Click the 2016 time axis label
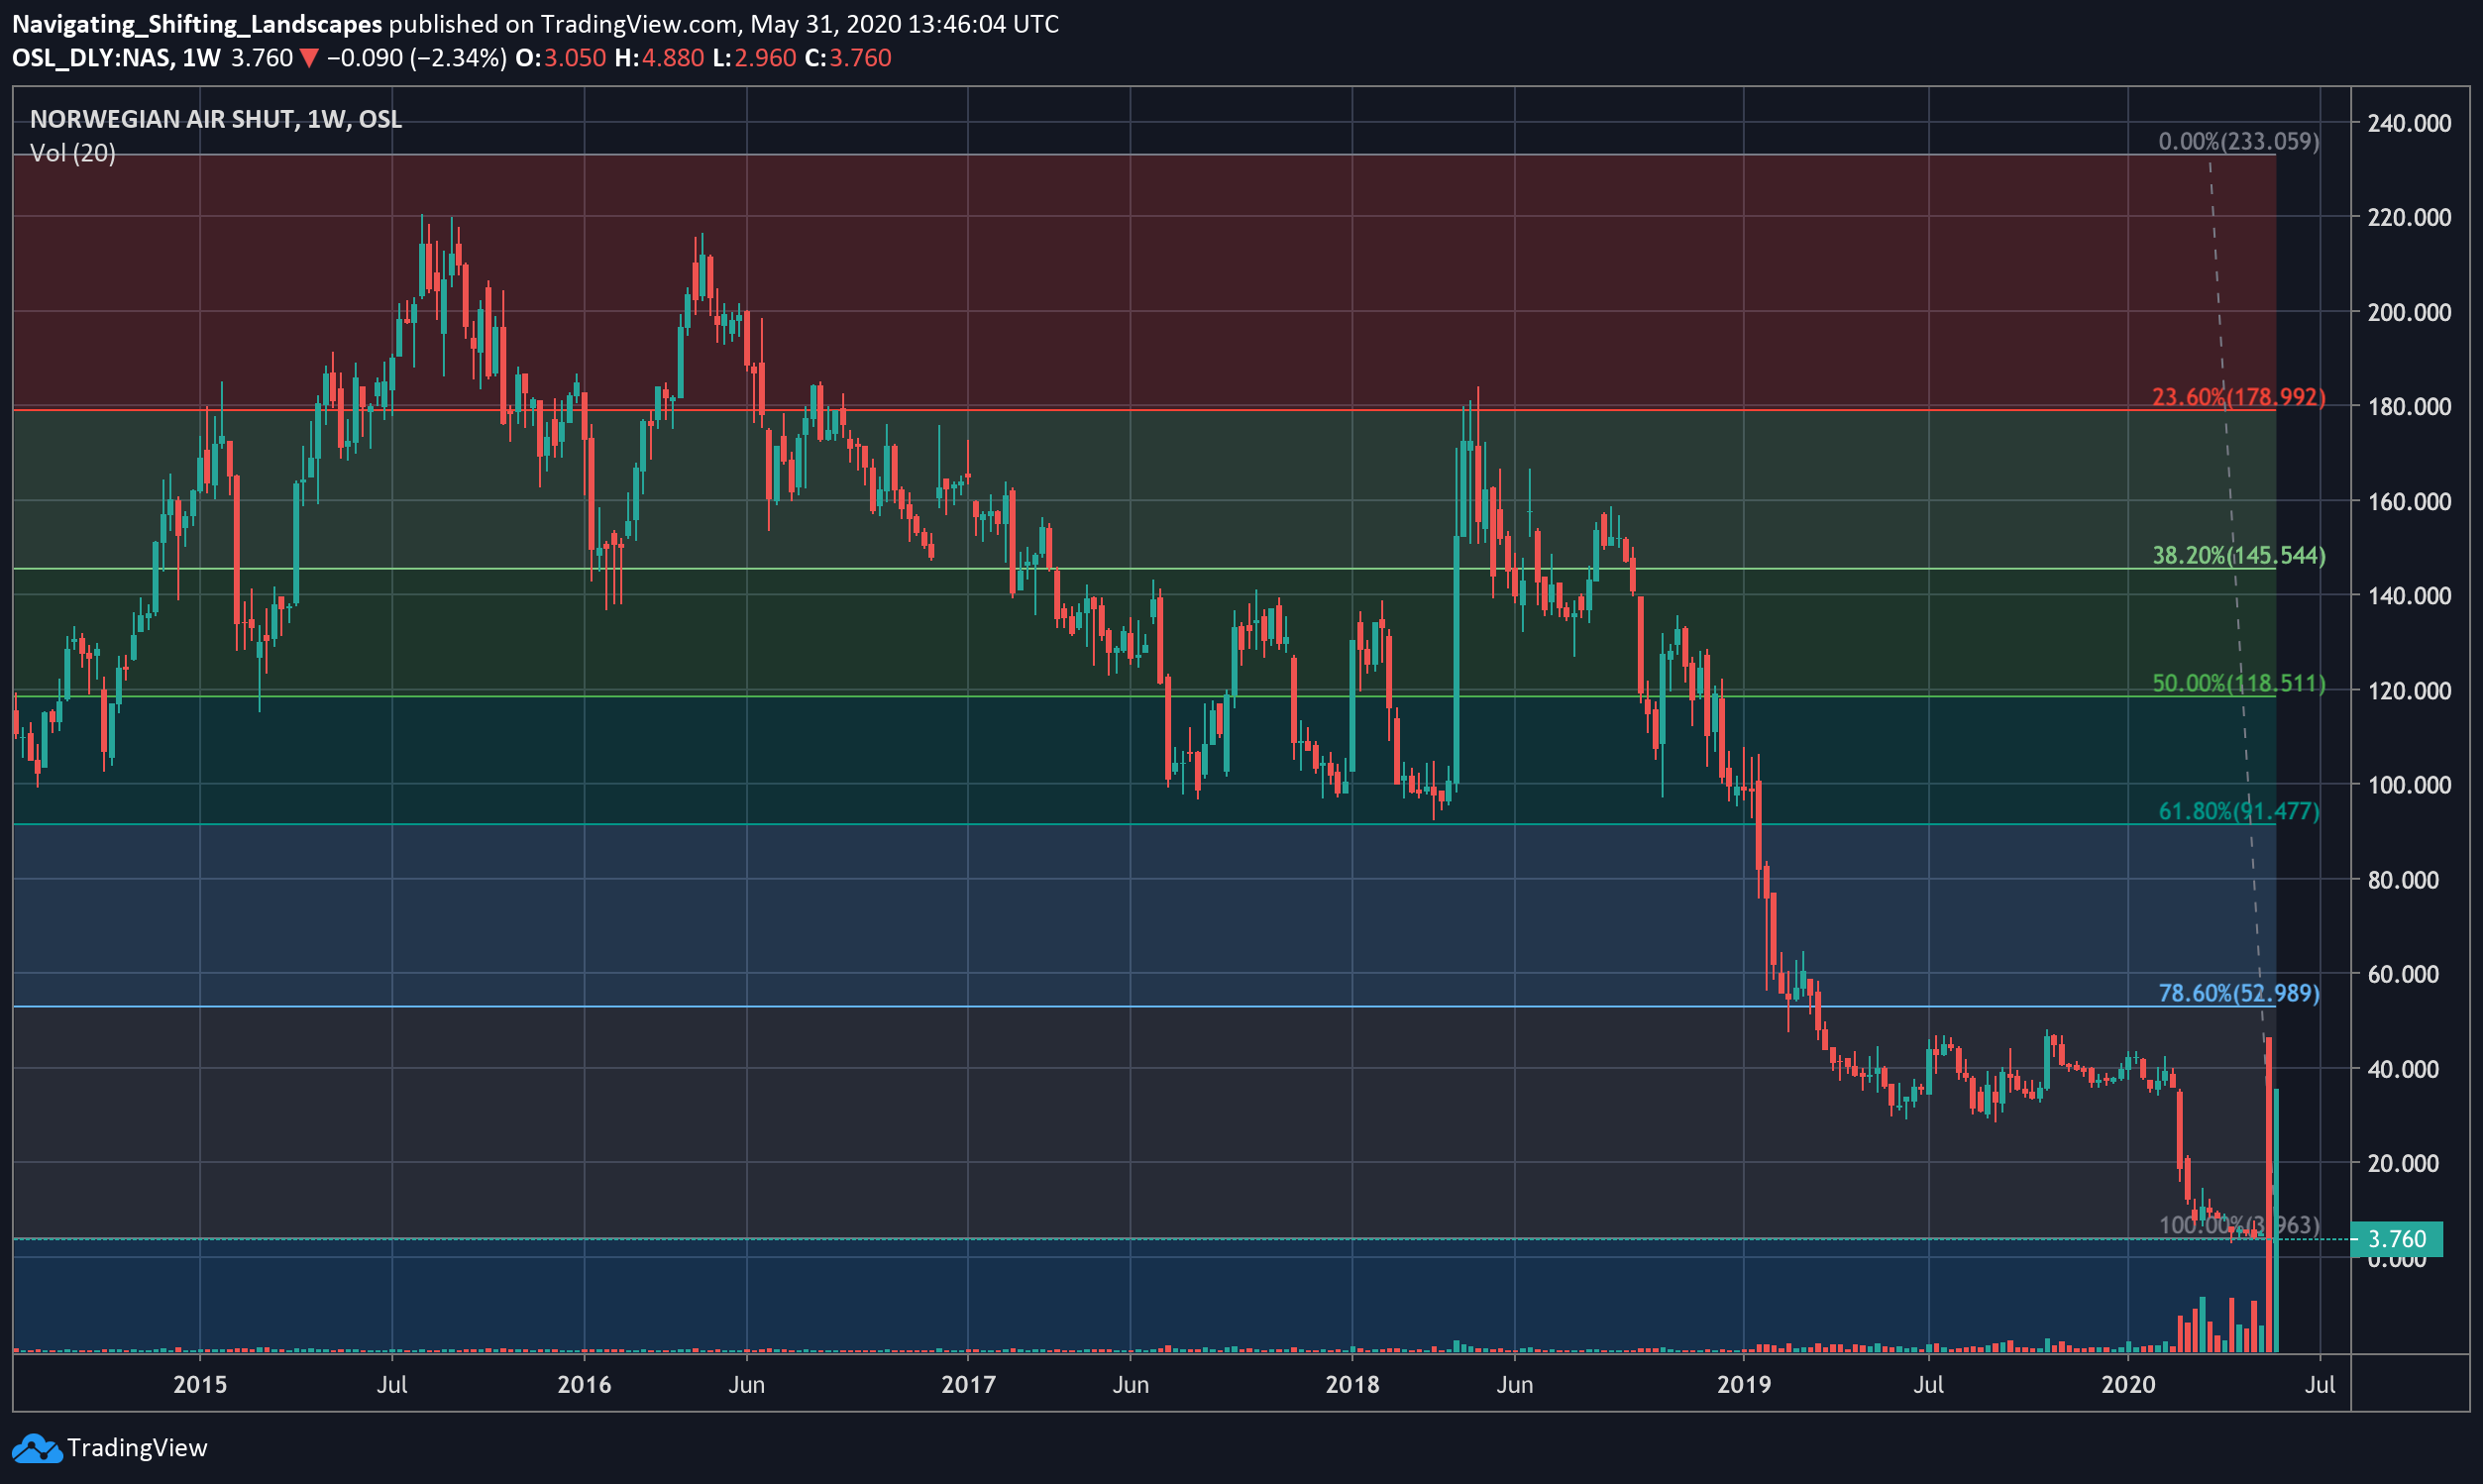 click(584, 1384)
